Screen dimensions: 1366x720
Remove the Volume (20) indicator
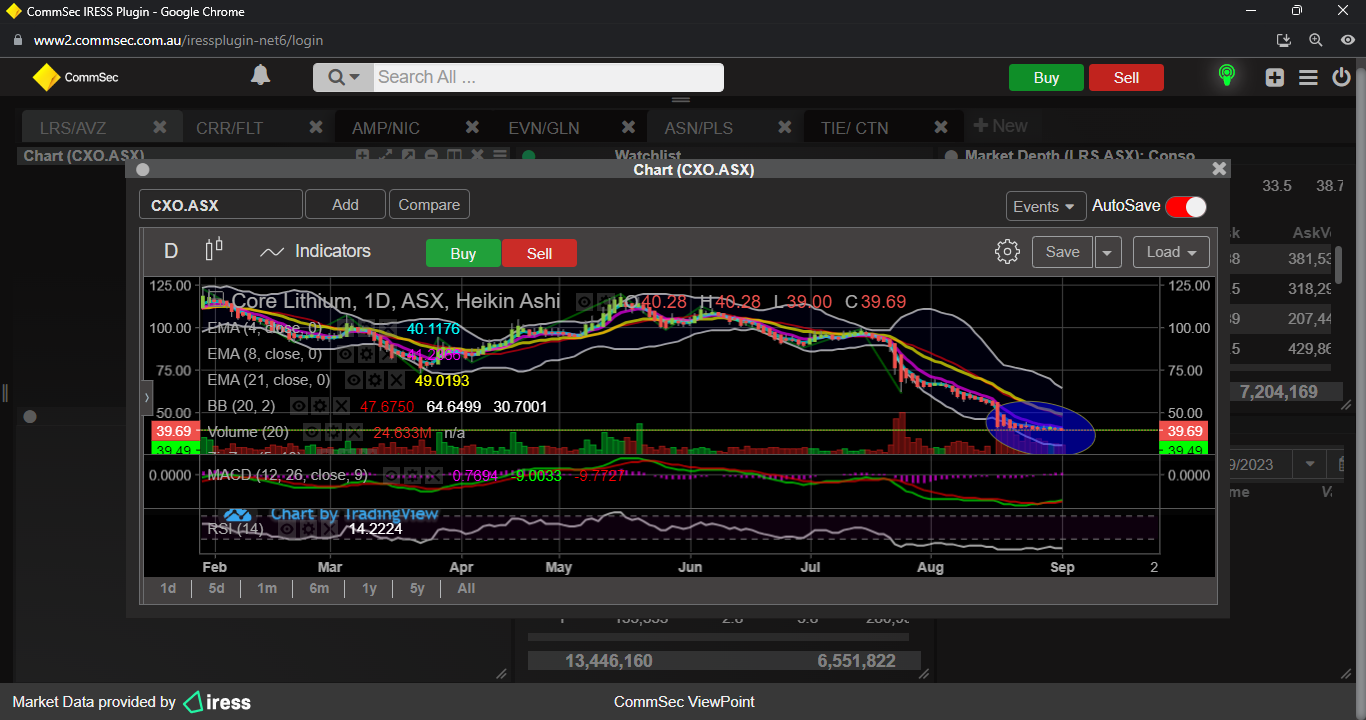(x=356, y=432)
